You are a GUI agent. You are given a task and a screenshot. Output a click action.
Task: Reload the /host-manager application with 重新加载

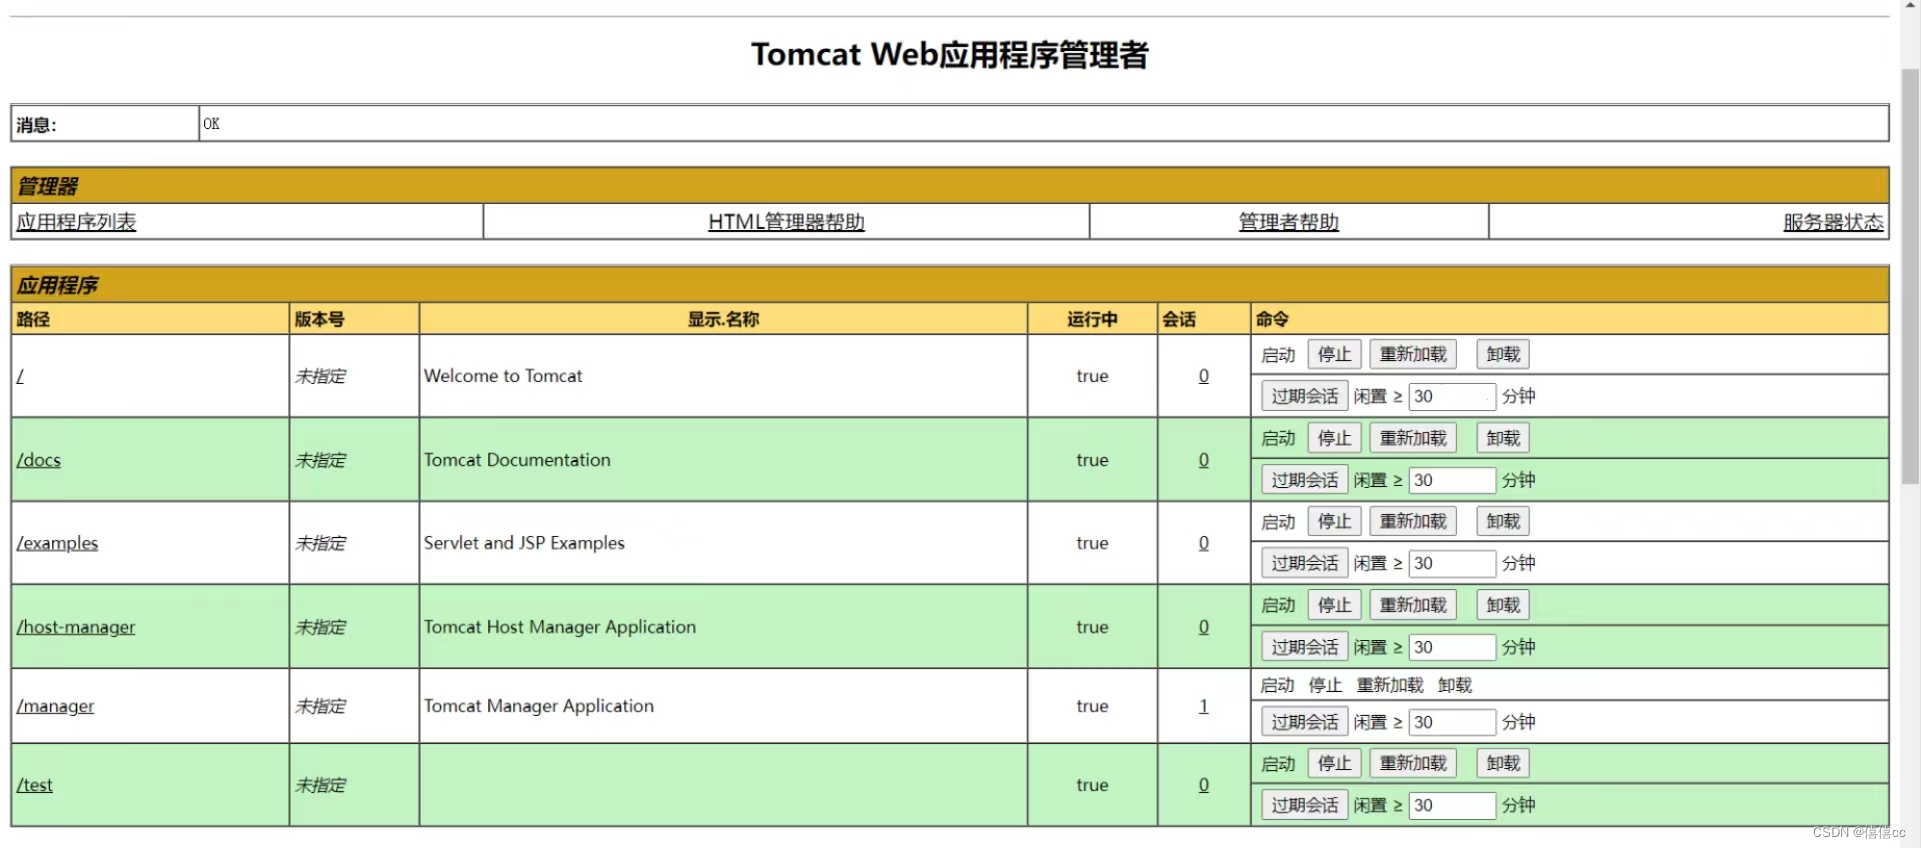pyautogui.click(x=1413, y=605)
